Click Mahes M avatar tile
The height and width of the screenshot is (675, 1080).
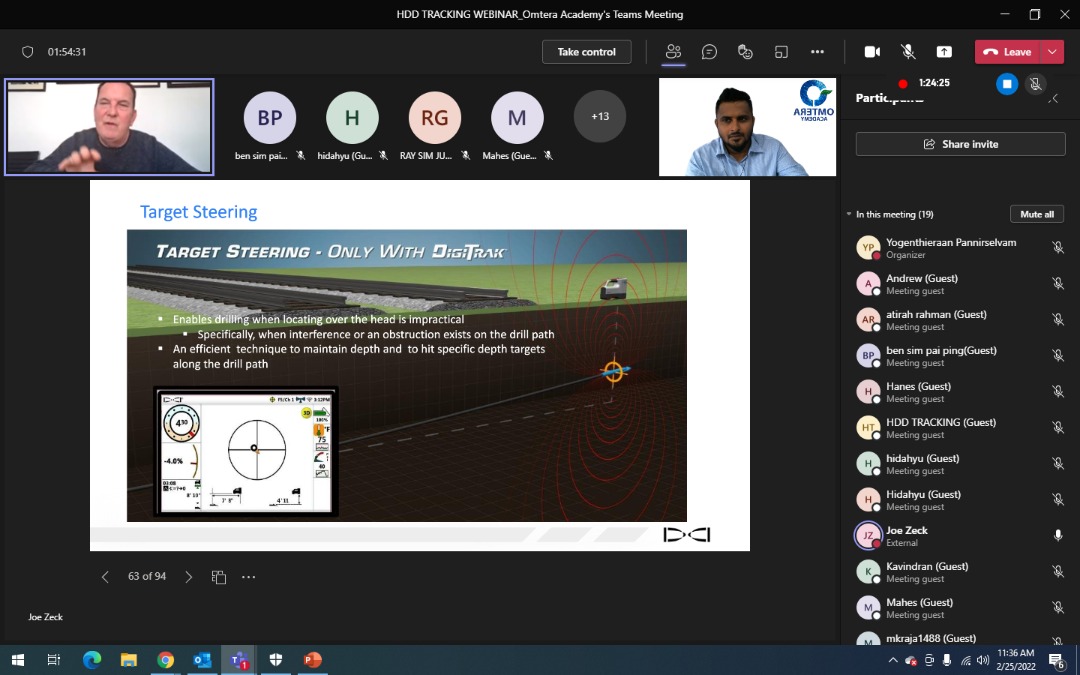pos(517,117)
